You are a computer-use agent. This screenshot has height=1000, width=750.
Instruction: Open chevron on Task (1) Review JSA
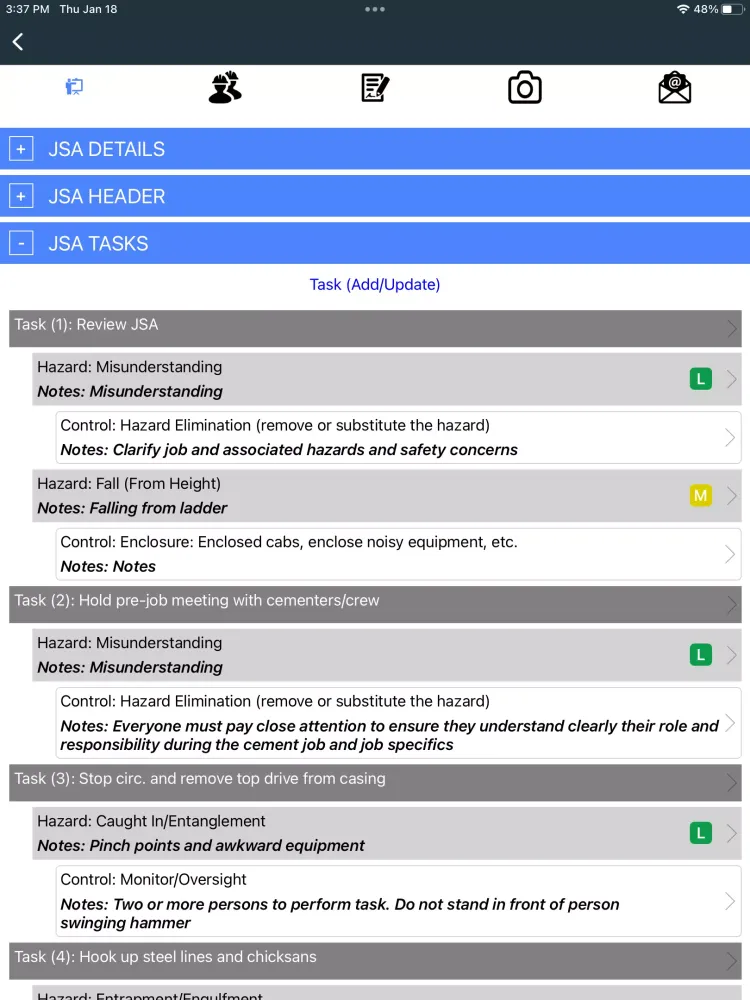(x=732, y=328)
